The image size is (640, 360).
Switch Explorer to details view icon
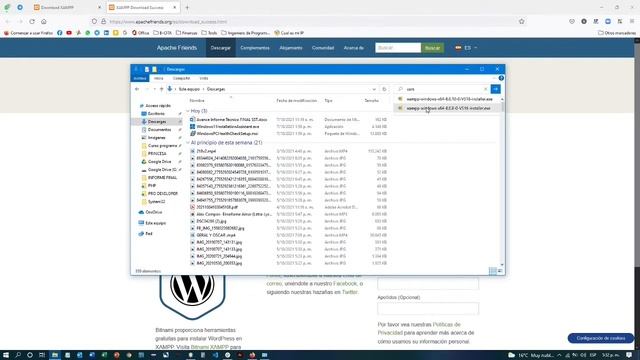tap(493, 271)
